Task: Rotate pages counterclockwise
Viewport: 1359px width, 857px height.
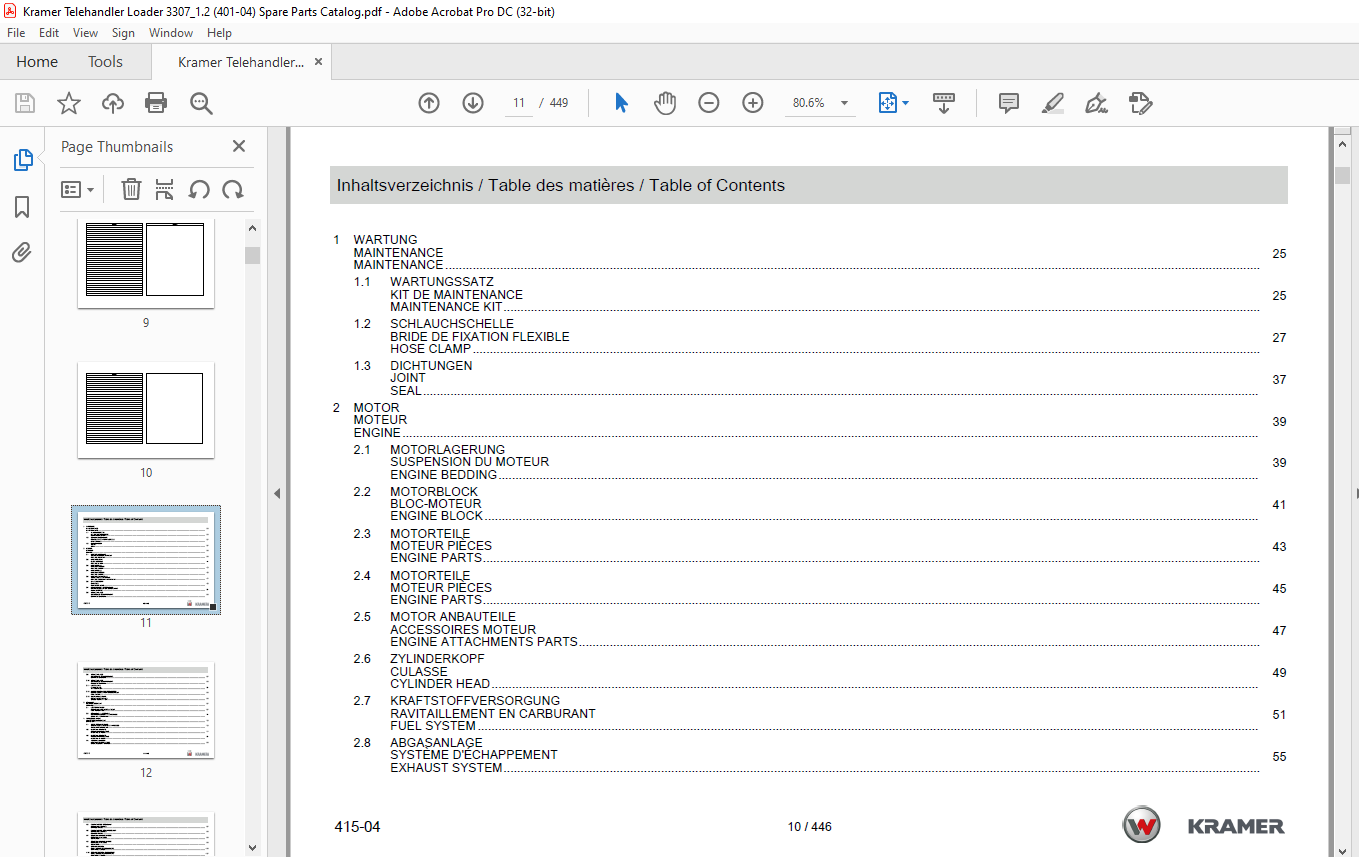Action: click(199, 189)
